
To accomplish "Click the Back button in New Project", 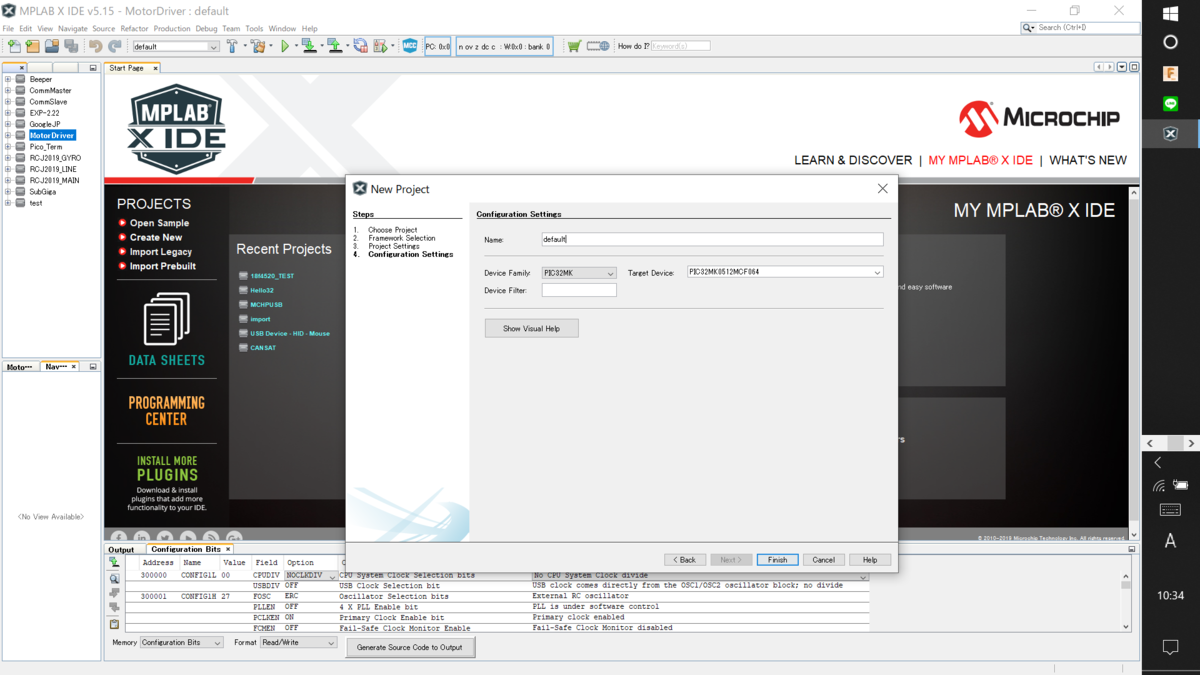I will pyautogui.click(x=685, y=560).
